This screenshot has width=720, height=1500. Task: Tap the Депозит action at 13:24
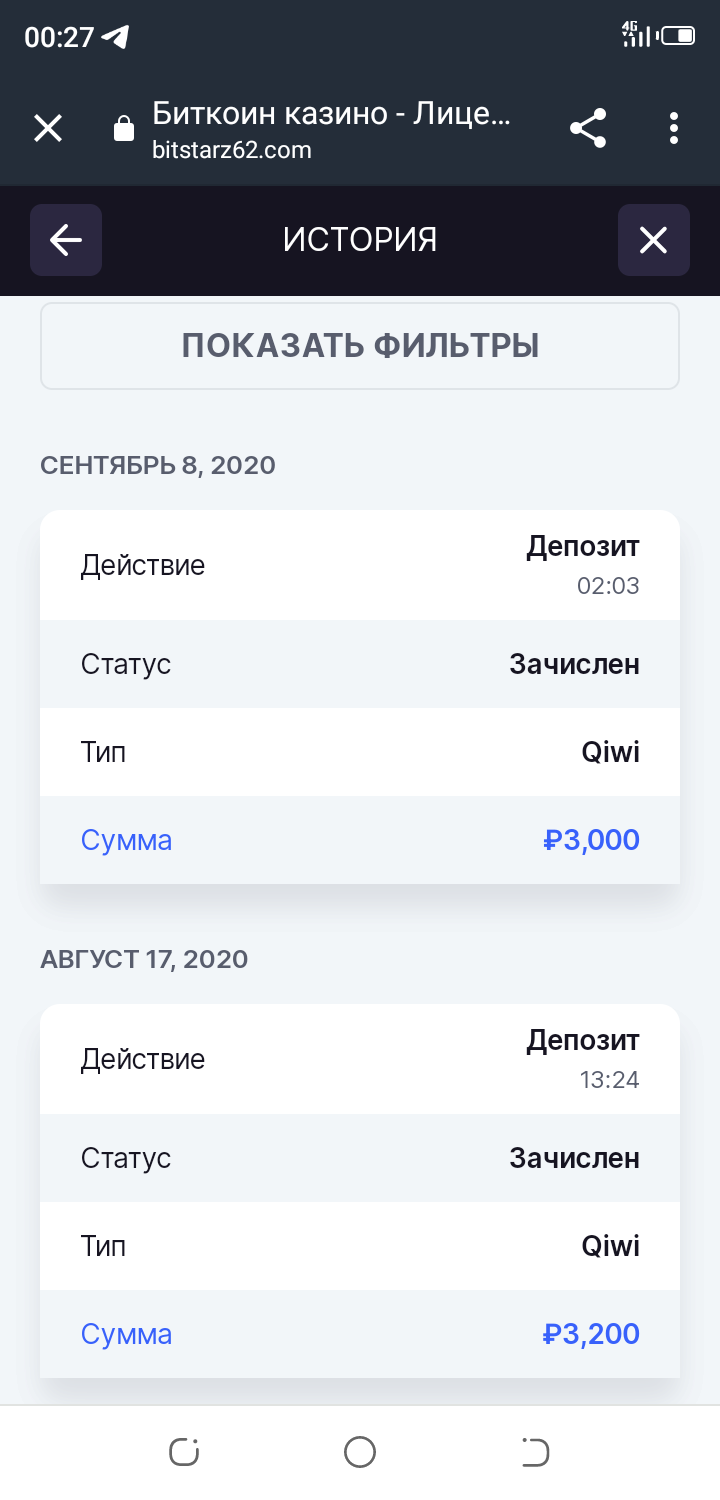(x=582, y=1042)
